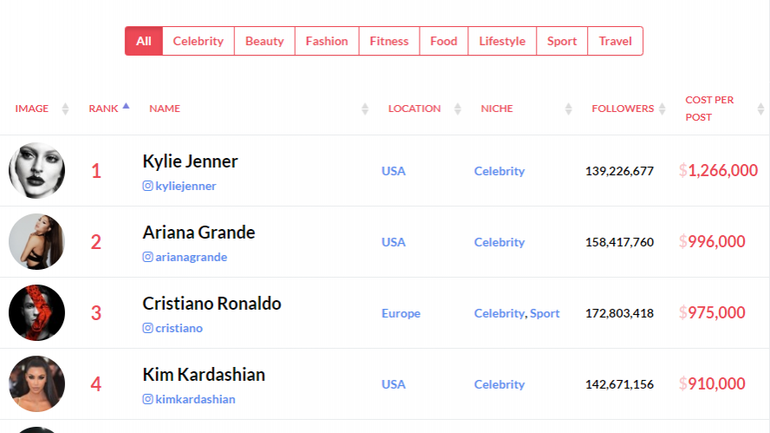Viewport: 770px width, 433px height.
Task: Click Celebrity niche in Kylie Jenner row
Action: [499, 171]
